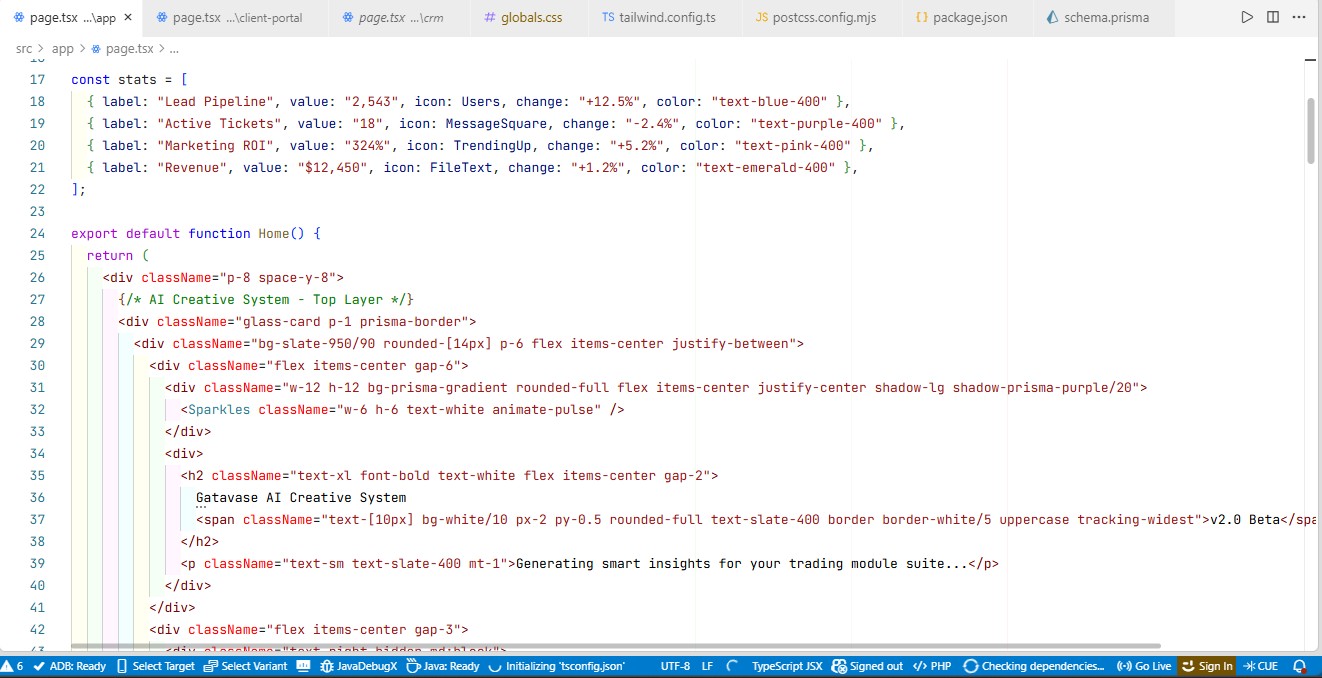1322x678 pixels.
Task: Change the LF line ending setting
Action: click(x=708, y=665)
